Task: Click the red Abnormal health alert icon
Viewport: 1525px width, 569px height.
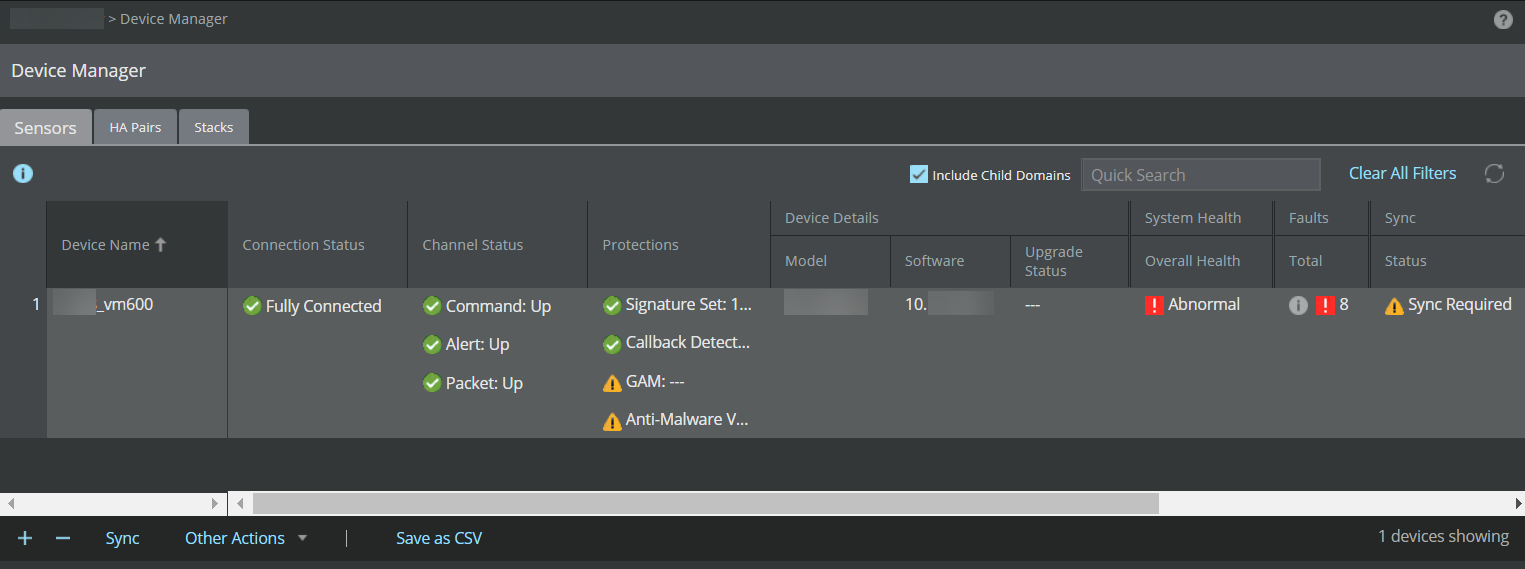Action: click(x=1154, y=306)
